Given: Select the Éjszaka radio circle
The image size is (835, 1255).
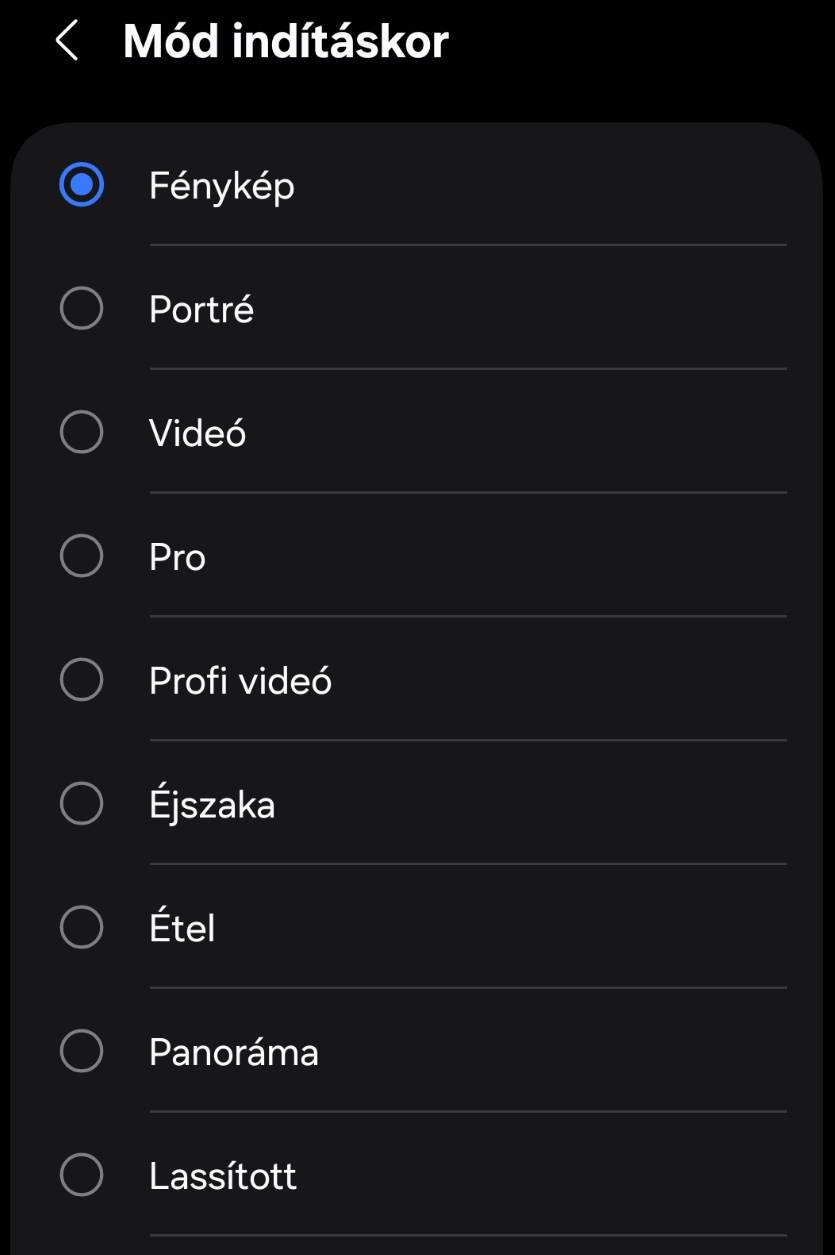Looking at the screenshot, I should point(81,804).
